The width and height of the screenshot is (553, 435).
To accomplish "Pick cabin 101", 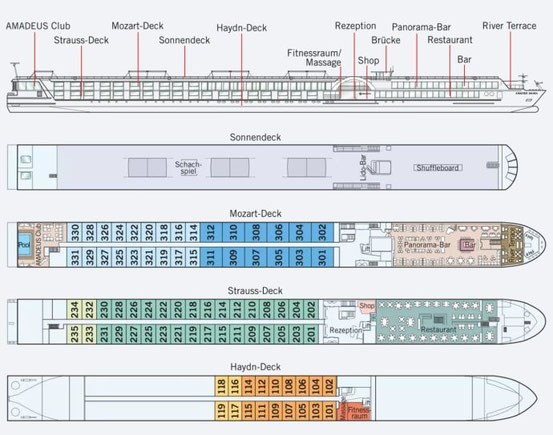I will coord(329,411).
